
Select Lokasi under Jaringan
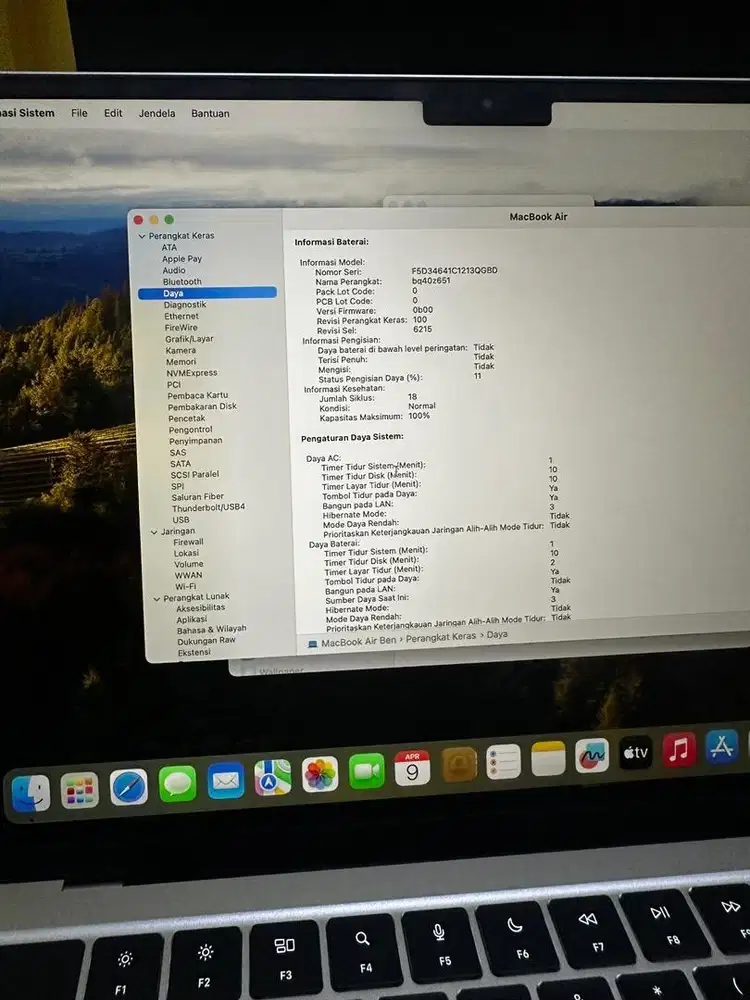(186, 554)
